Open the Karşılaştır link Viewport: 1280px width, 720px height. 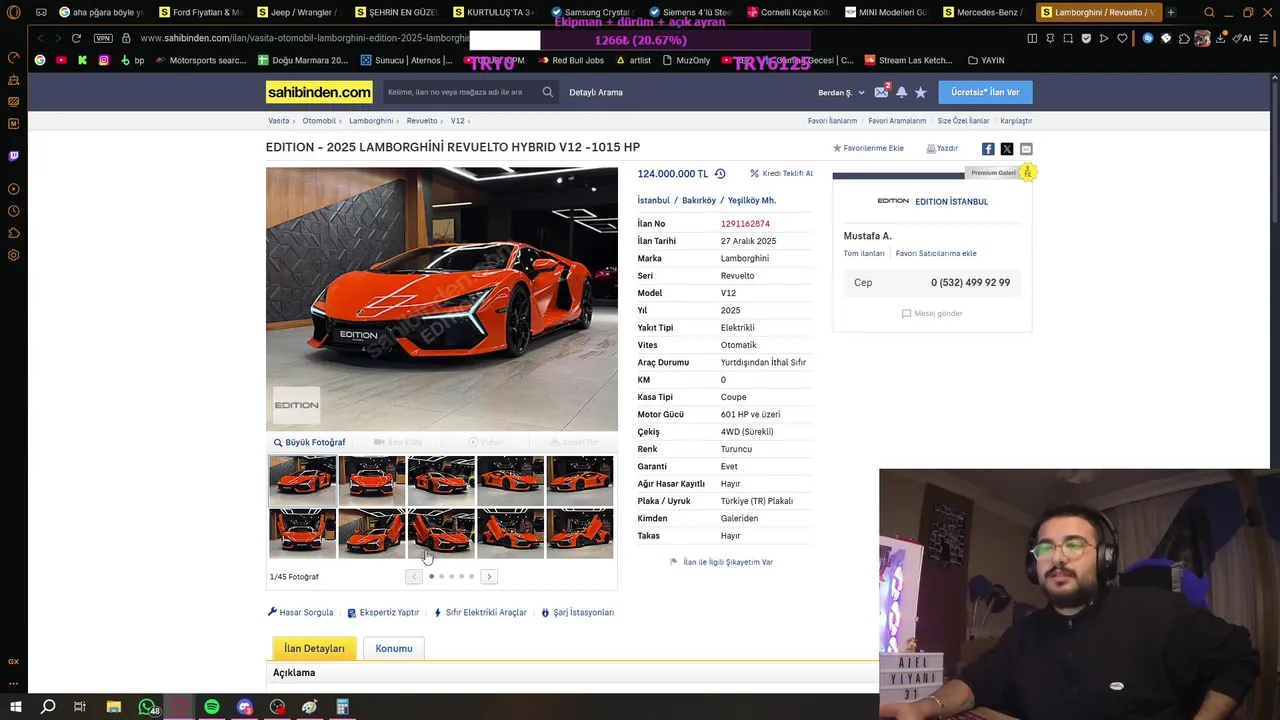tap(1016, 121)
